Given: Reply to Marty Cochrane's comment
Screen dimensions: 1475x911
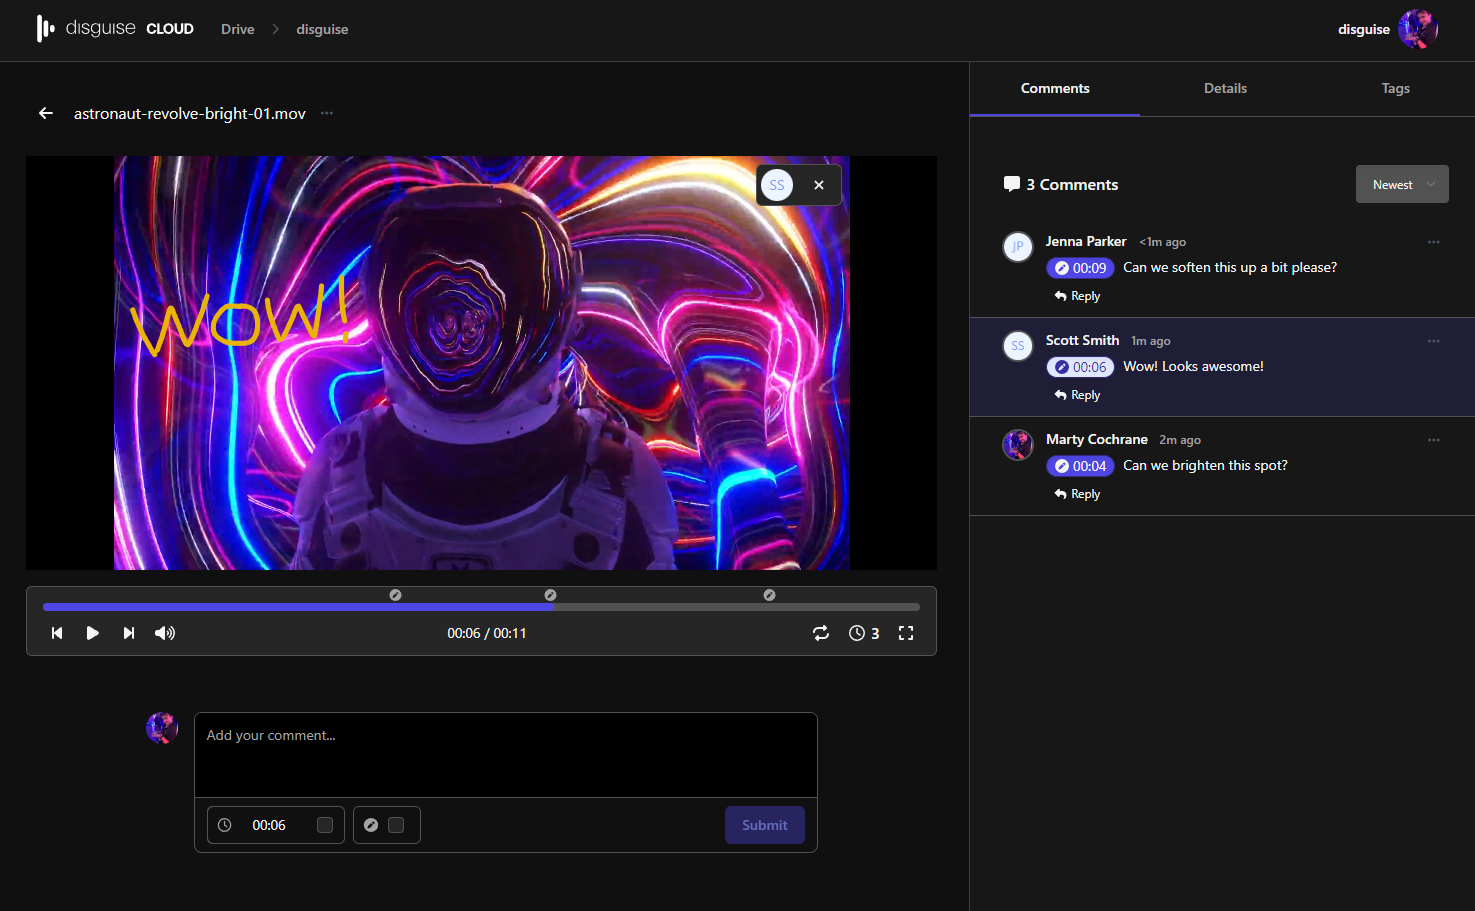Looking at the screenshot, I should click(1078, 494).
